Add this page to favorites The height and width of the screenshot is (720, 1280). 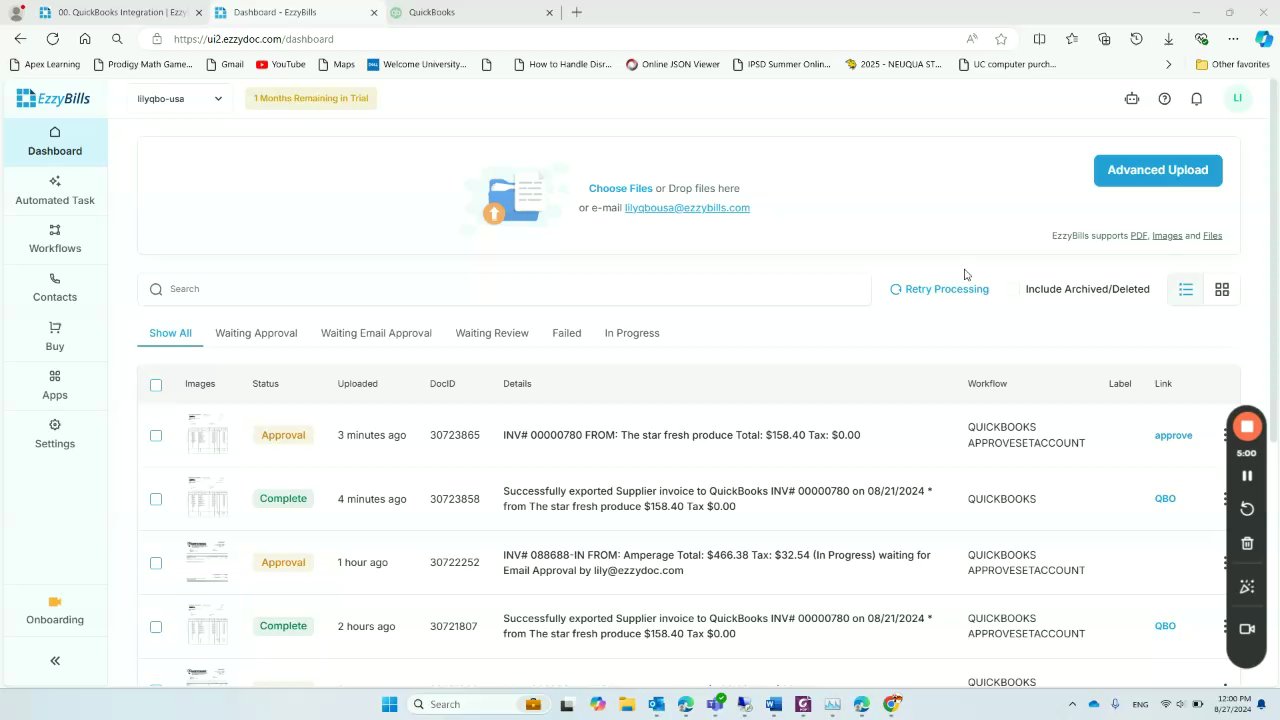(1001, 39)
